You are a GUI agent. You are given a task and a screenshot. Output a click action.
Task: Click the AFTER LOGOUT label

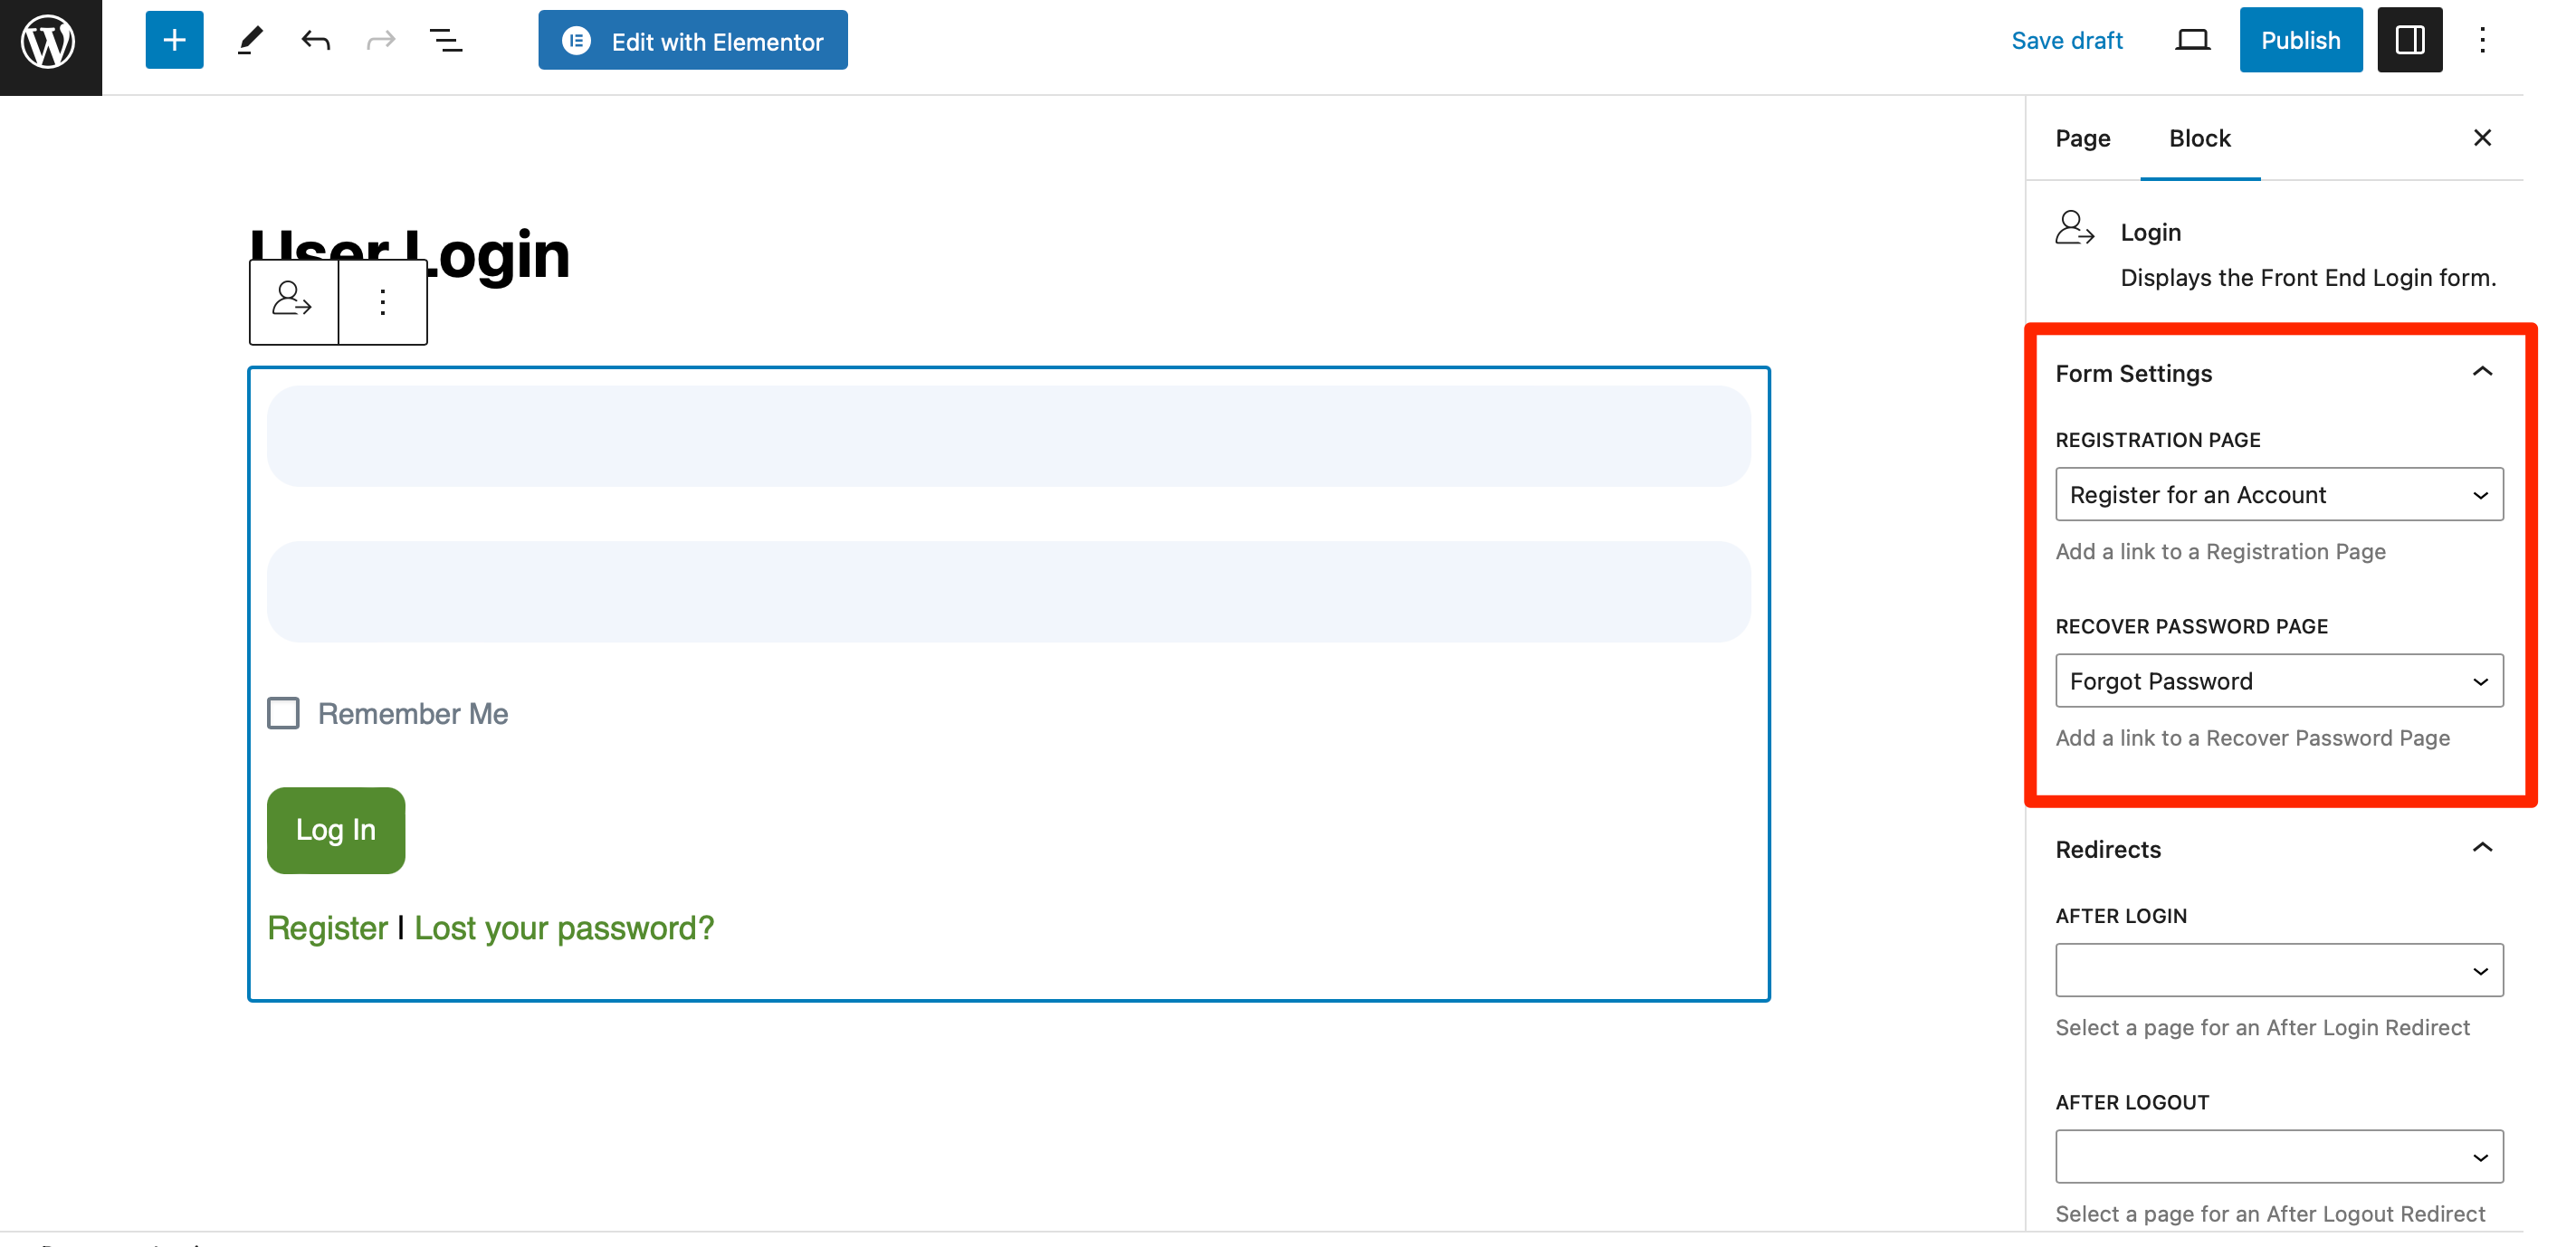(2132, 1102)
